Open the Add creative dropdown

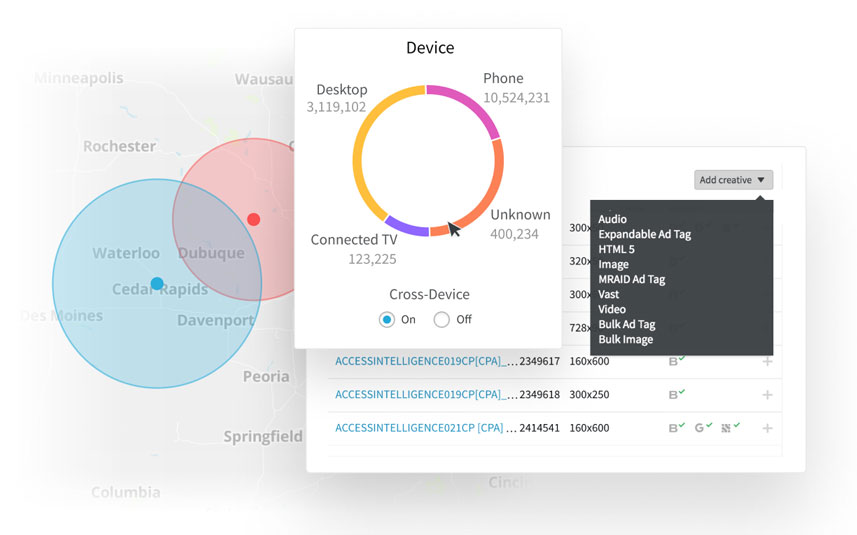(x=733, y=180)
